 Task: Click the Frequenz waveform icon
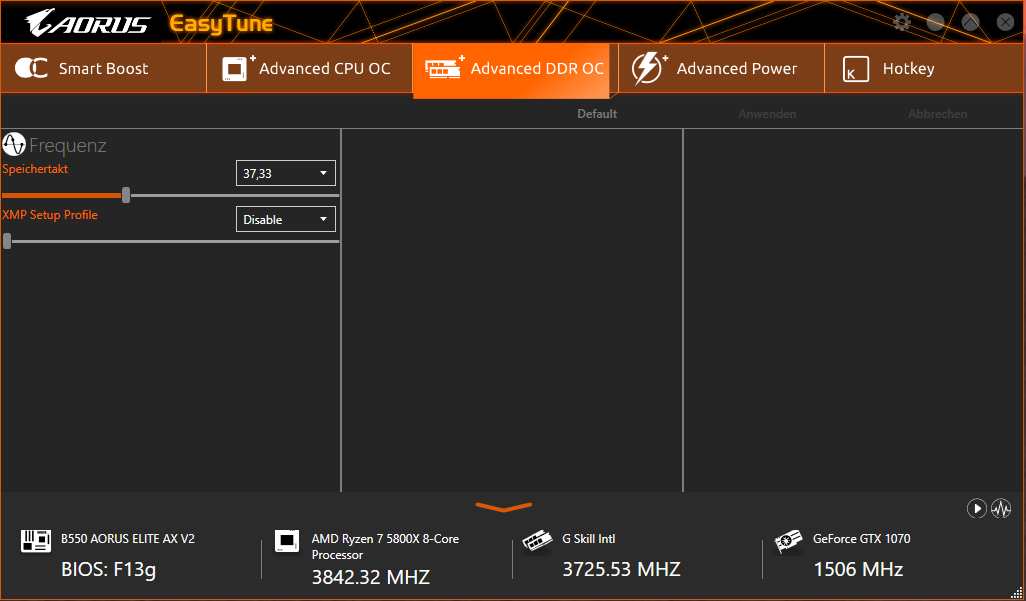14,144
